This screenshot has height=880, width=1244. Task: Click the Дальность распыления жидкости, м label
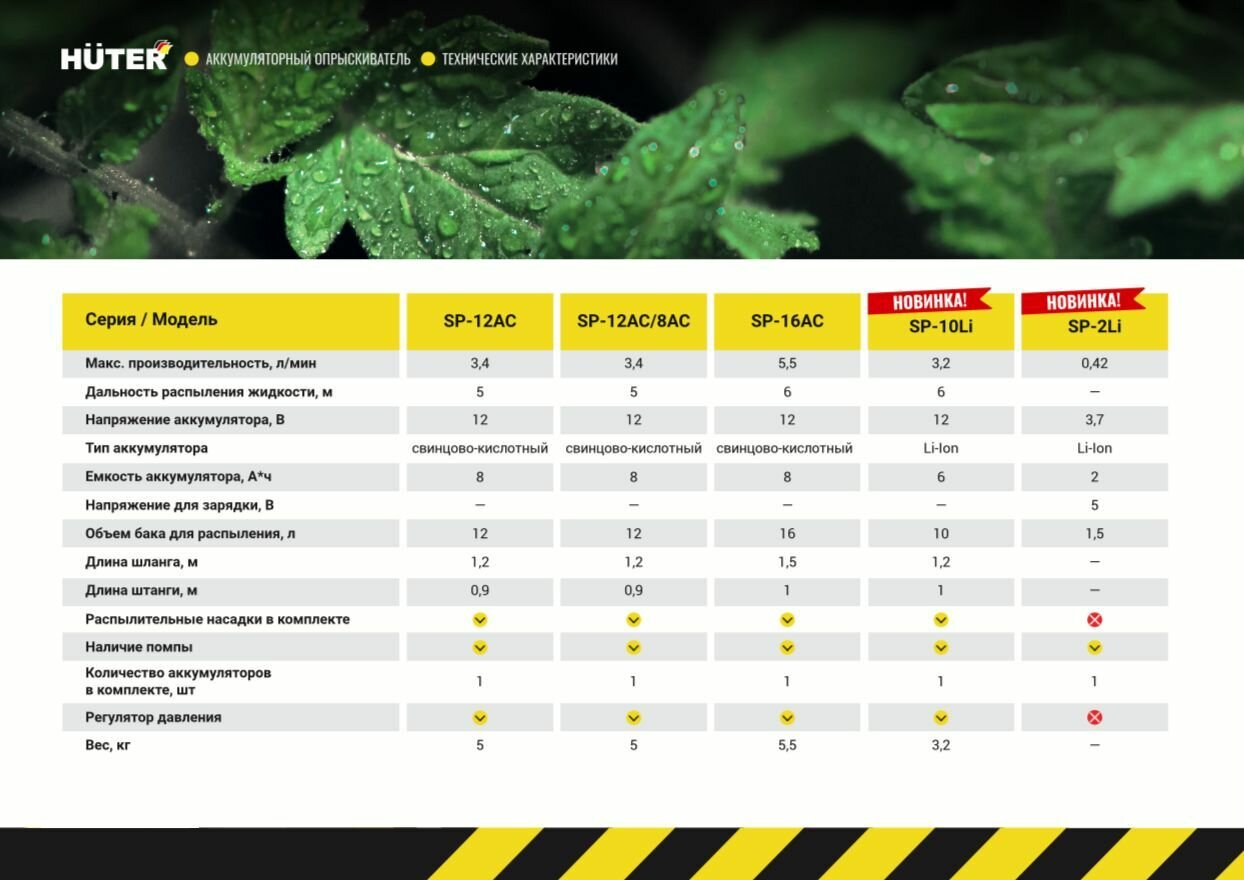pyautogui.click(x=209, y=392)
